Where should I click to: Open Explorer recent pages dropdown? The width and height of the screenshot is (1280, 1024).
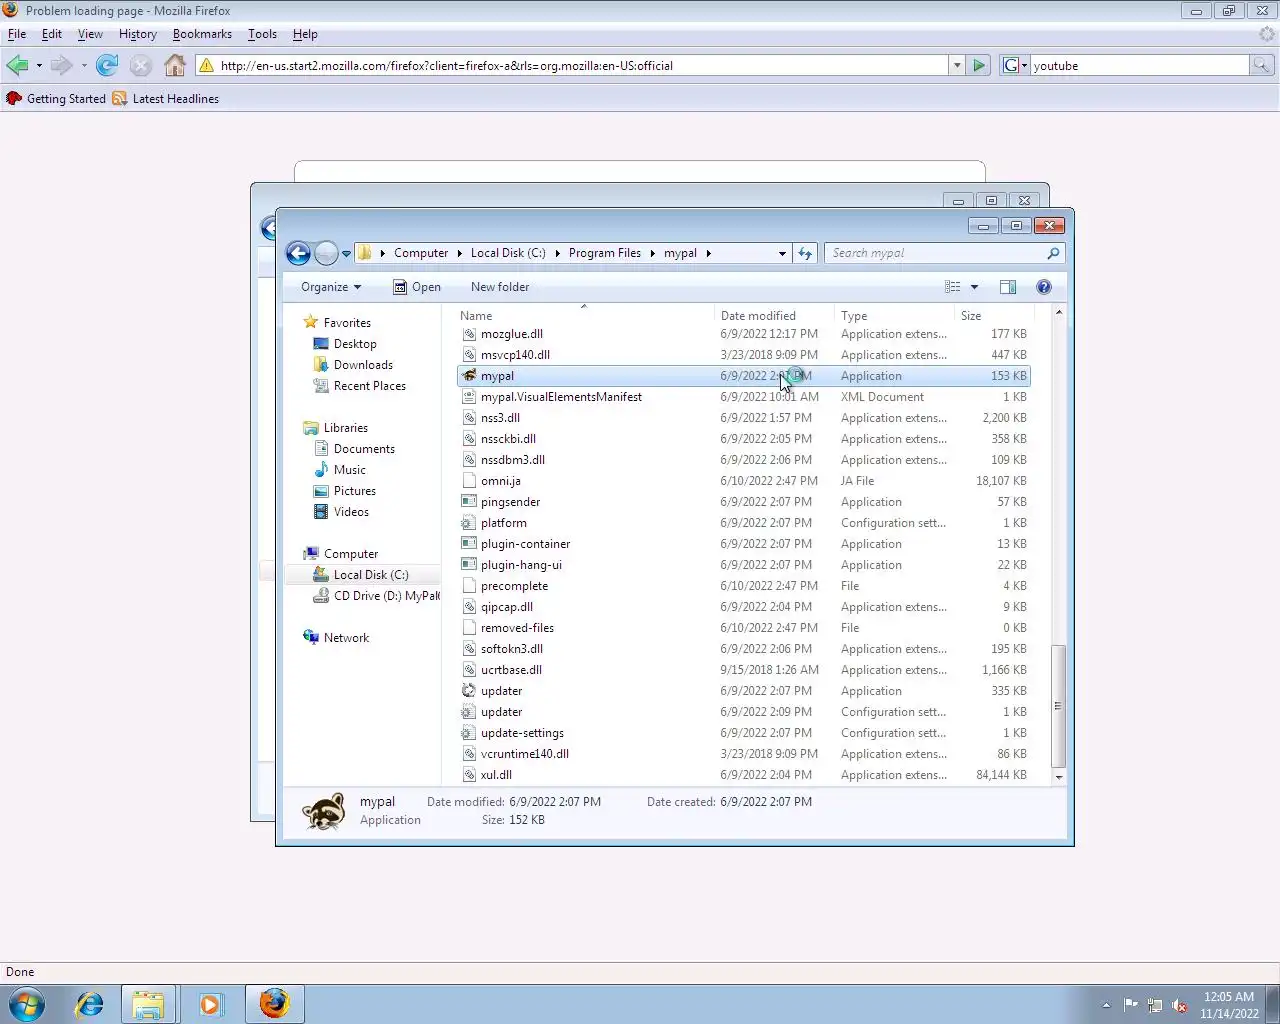346,254
